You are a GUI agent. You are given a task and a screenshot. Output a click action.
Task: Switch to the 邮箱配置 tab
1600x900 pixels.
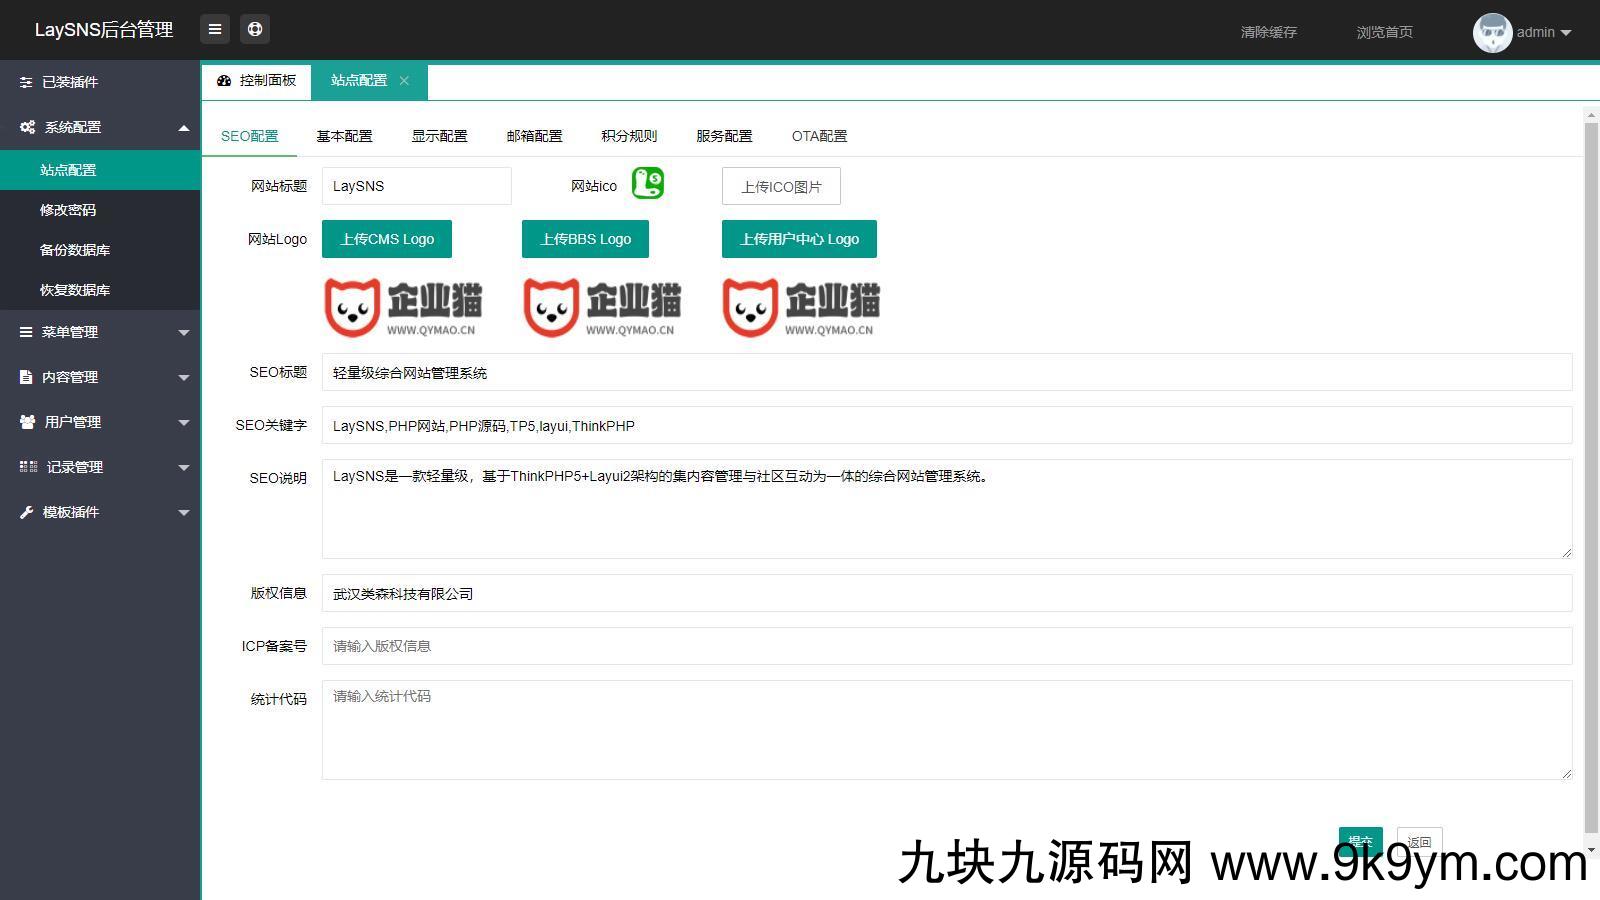coord(534,136)
